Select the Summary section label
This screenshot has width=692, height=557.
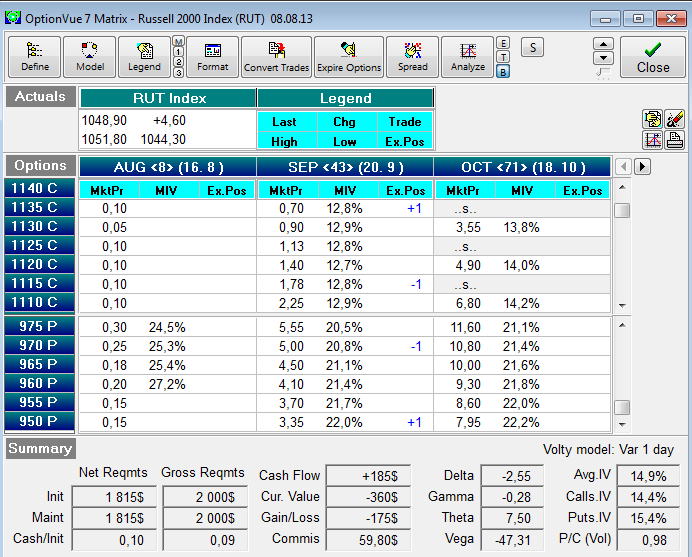click(41, 448)
